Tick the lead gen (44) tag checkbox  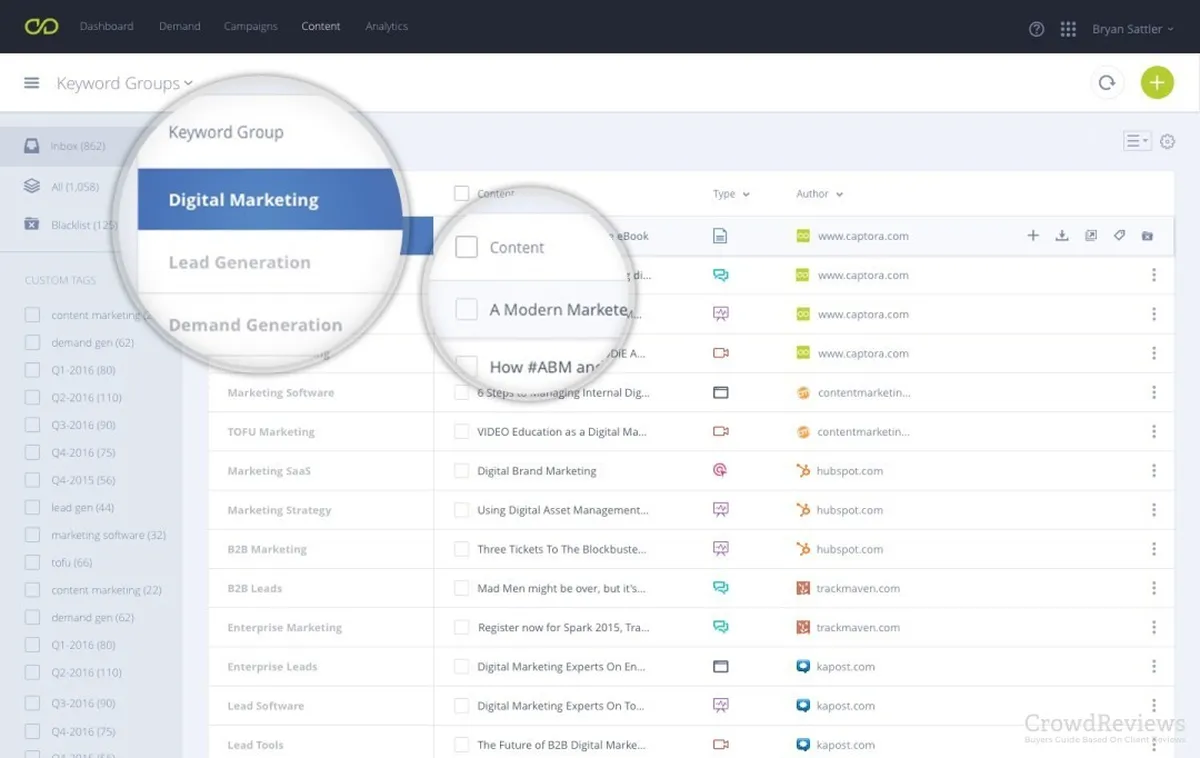(x=33, y=508)
